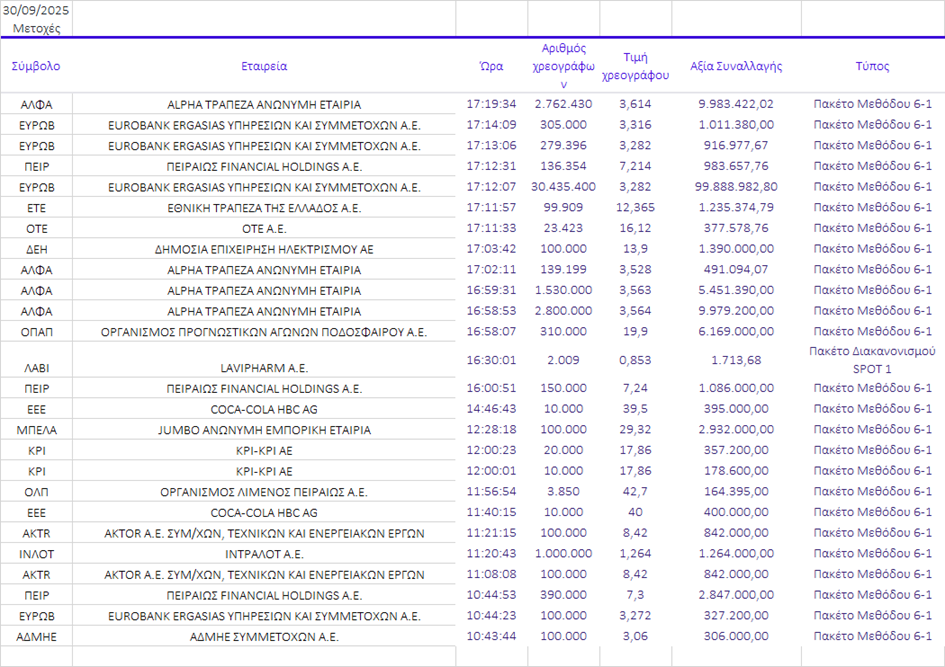The width and height of the screenshot is (945, 667).
Task: Select the ΙΝΤΡΑΛΟΤ Α.Ε. company cell
Action: point(264,554)
